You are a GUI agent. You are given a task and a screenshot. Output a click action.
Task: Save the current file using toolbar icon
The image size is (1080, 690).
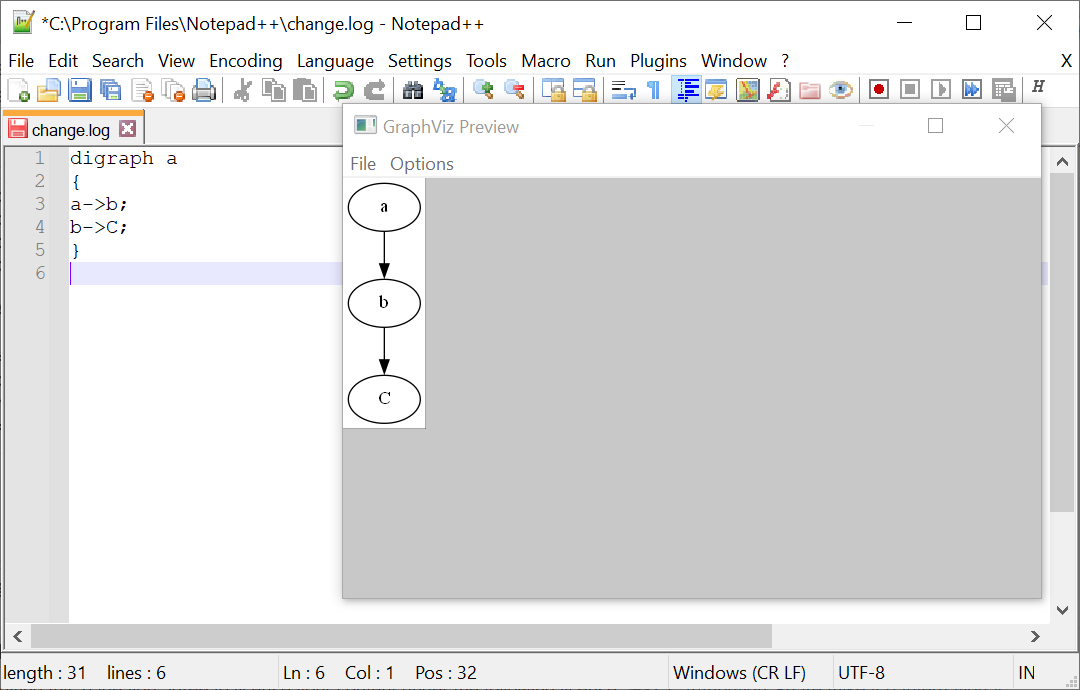coord(79,90)
